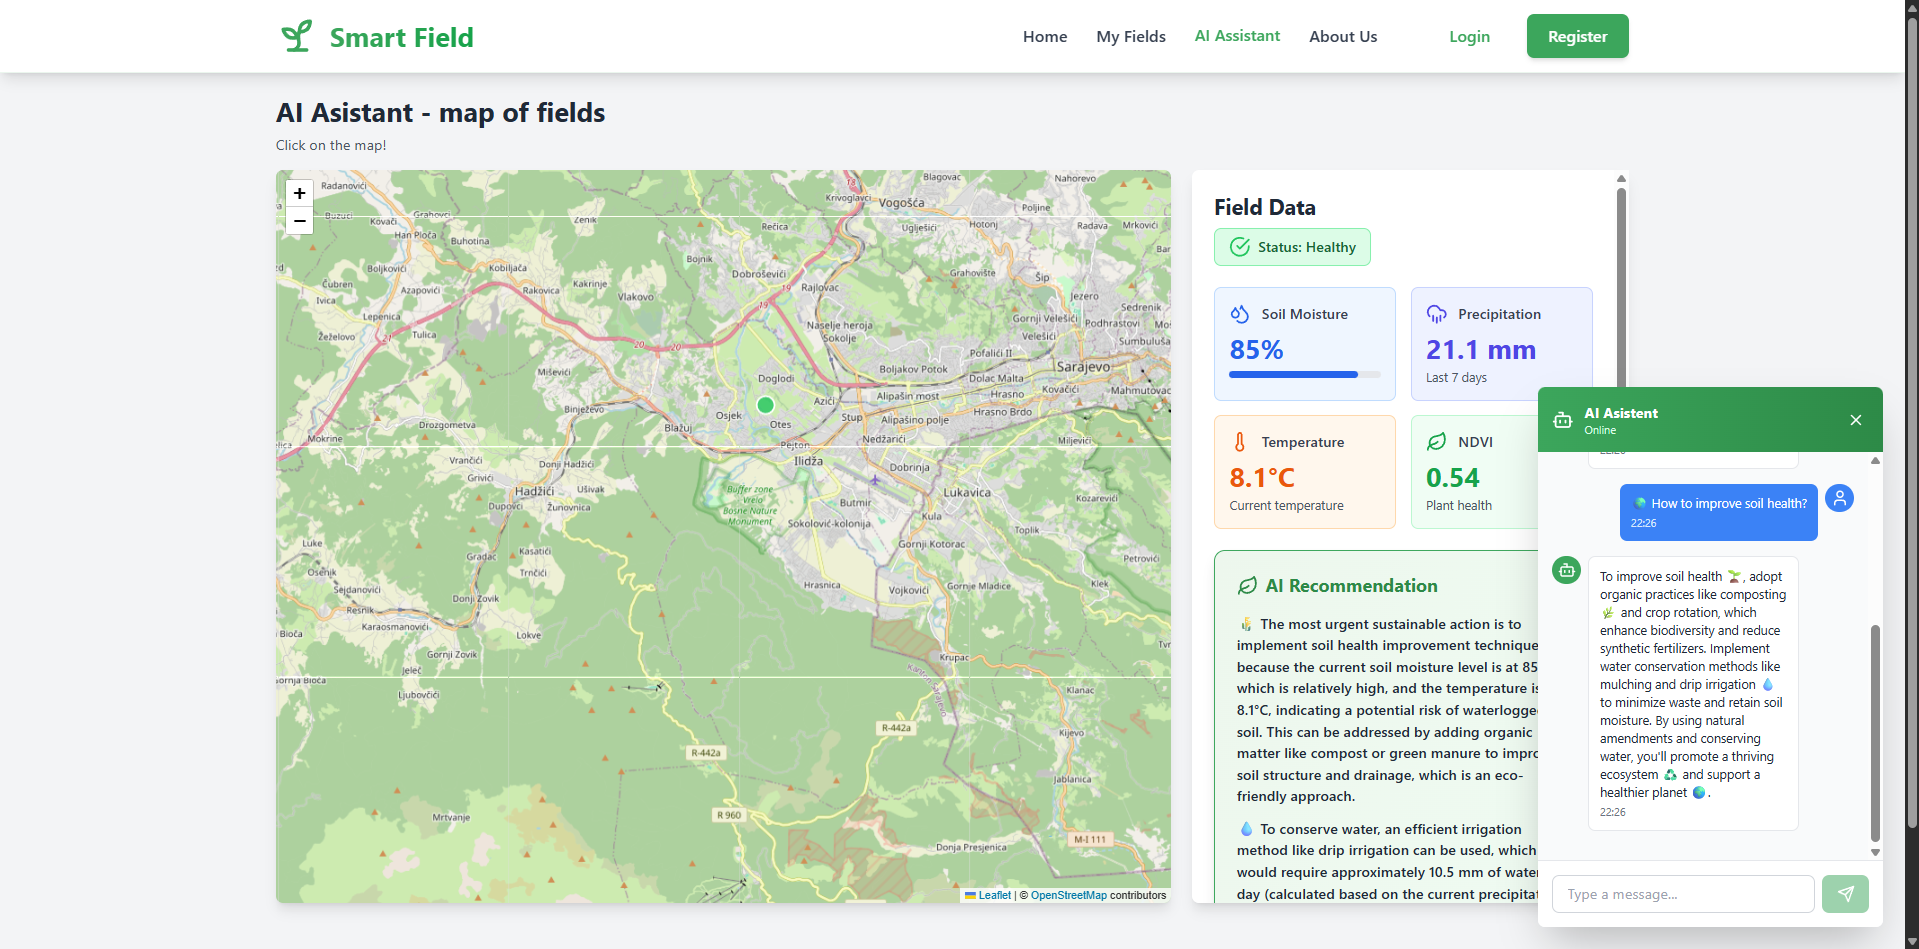
Task: Open the OpenStreetMap contributors link
Action: [1069, 895]
